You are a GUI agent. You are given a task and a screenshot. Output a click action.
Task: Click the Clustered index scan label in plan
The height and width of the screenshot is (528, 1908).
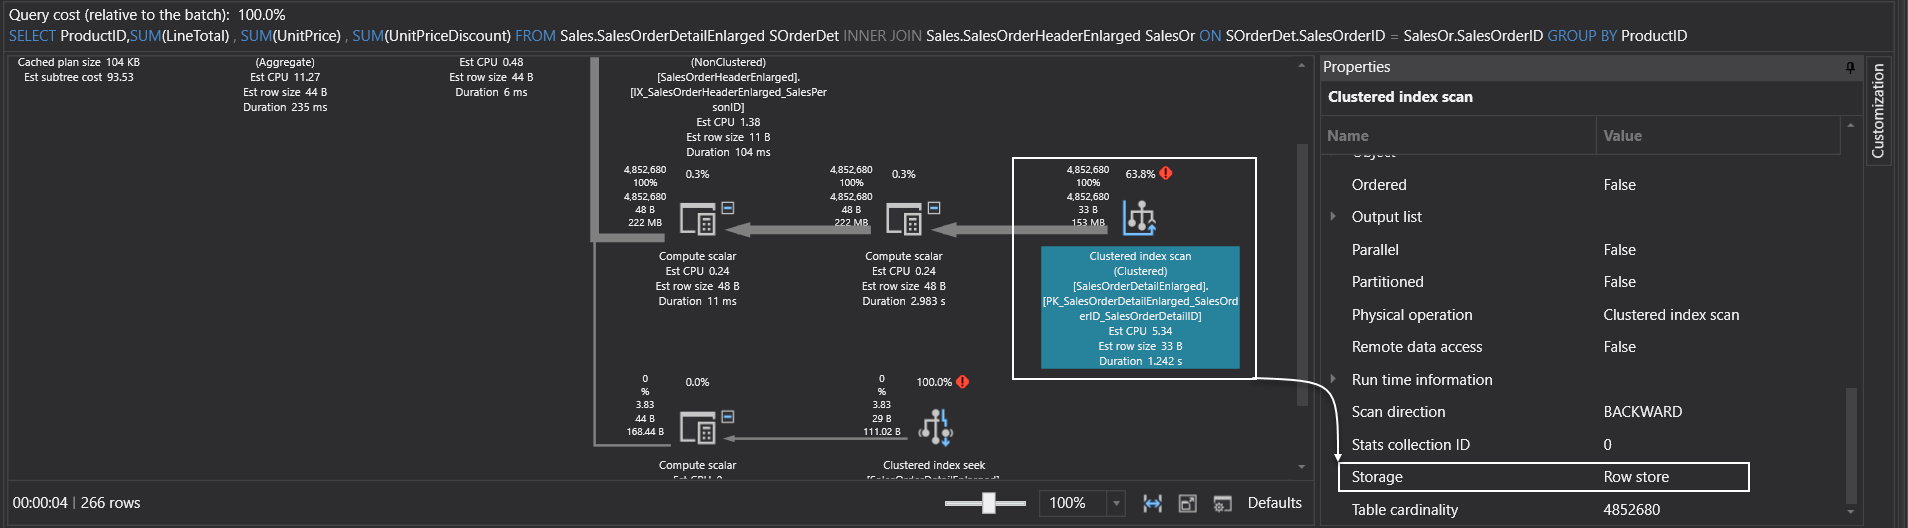click(1140, 256)
